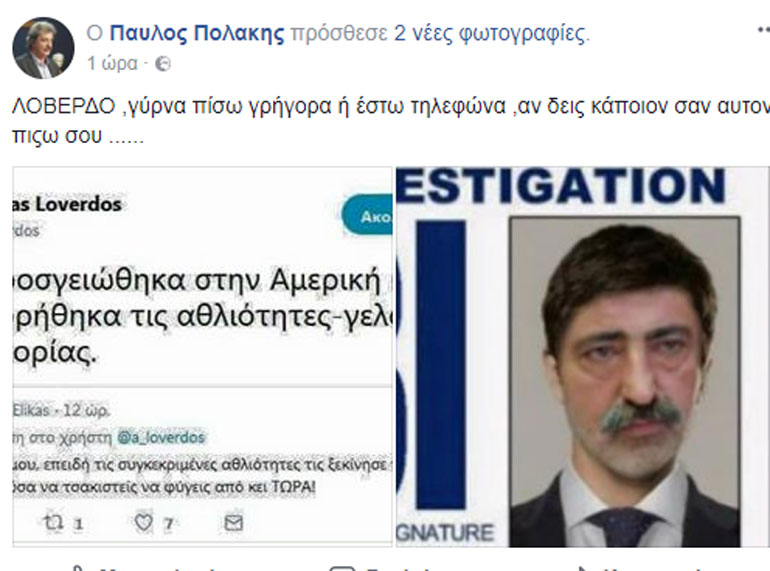Click the '1 ώρα' post timestamp
Screen dimensions: 770x571
coord(112,63)
